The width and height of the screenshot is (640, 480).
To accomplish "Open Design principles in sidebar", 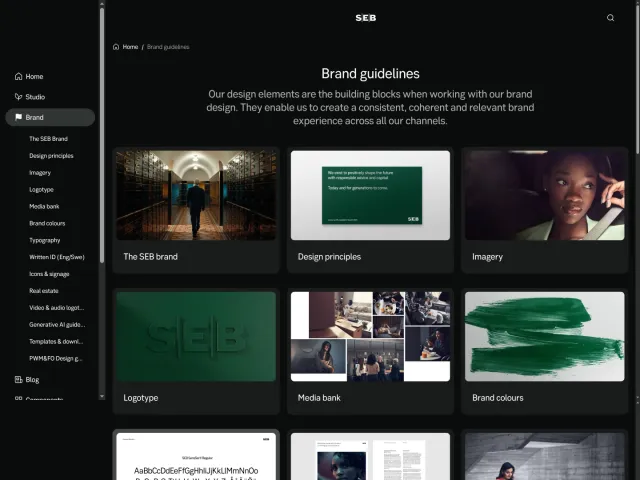I will (51, 156).
